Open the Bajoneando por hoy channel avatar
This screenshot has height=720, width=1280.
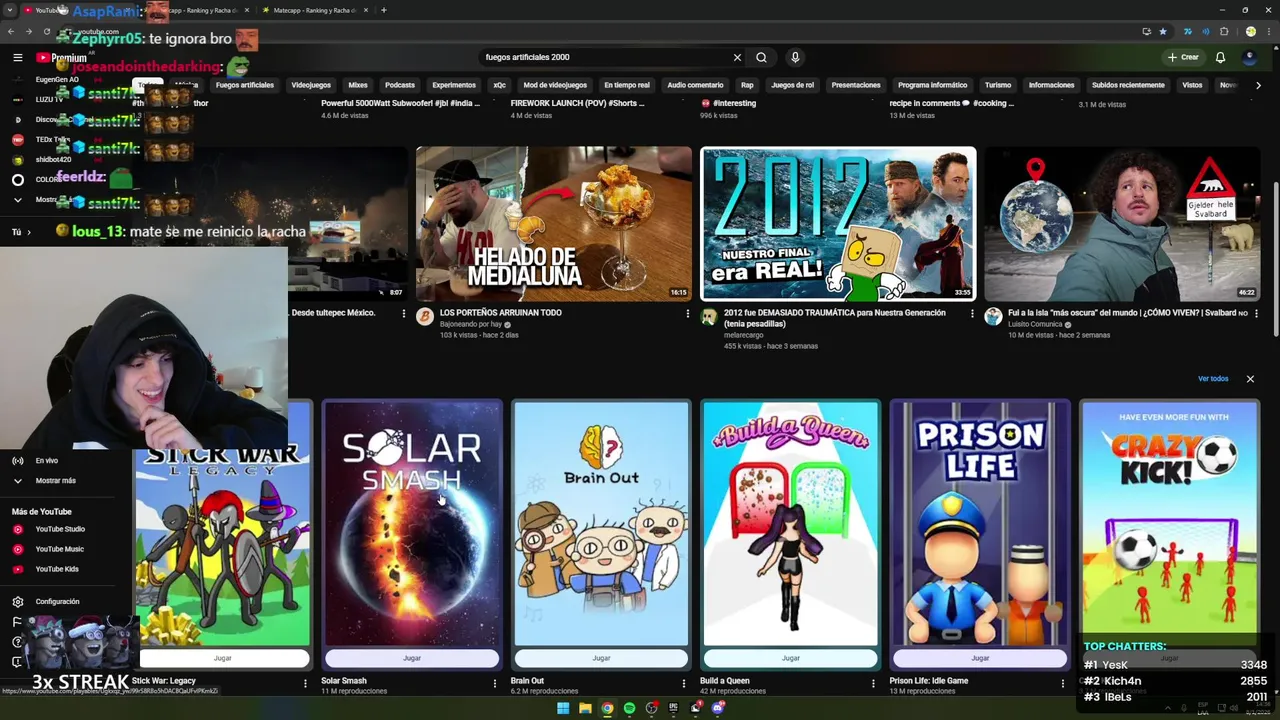[x=425, y=317]
